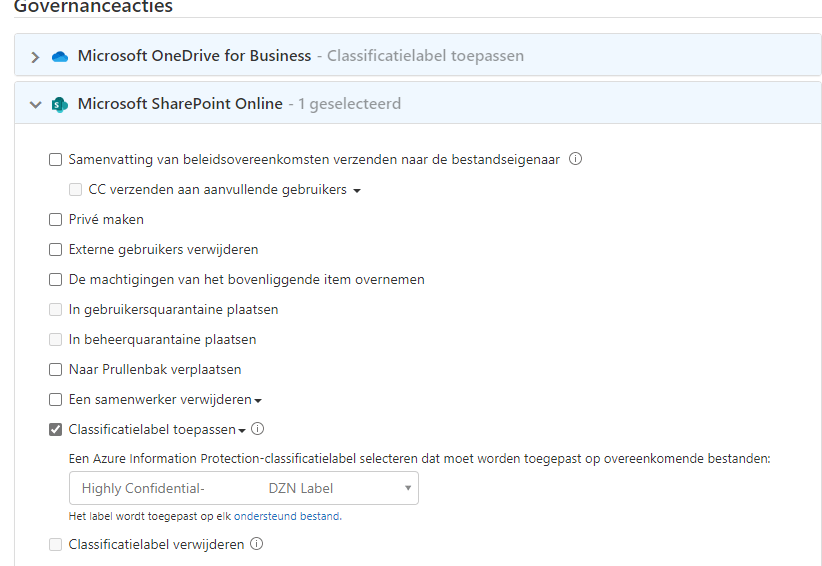Open the Highly Confidential DZN Label combo box
The image size is (822, 566).
coord(244,488)
